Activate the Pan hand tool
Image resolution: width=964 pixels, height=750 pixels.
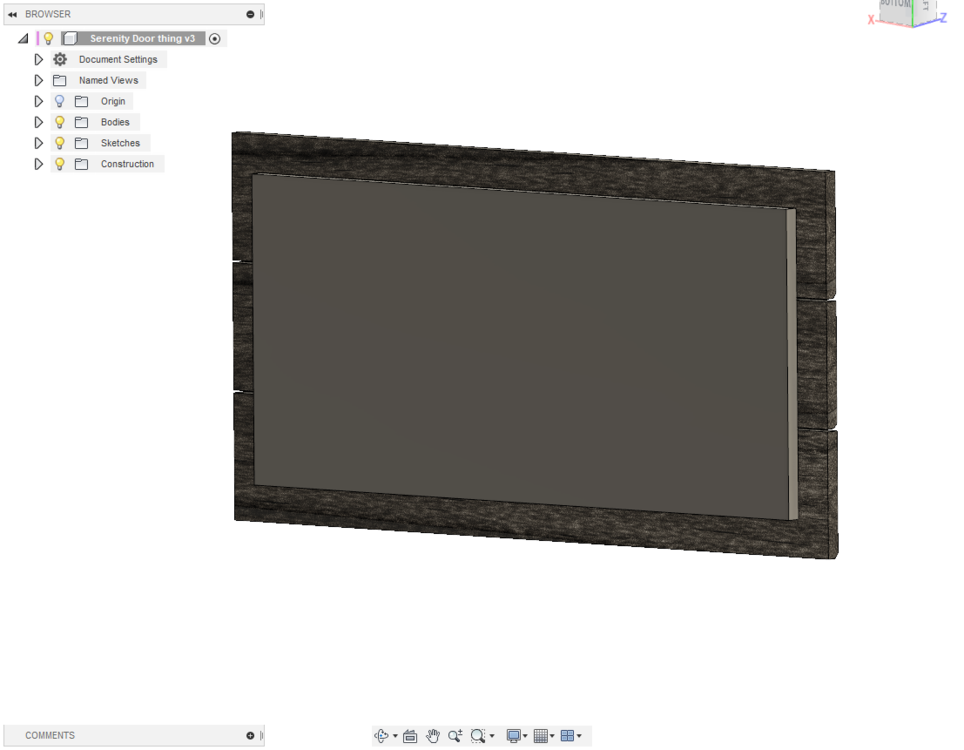pos(433,736)
